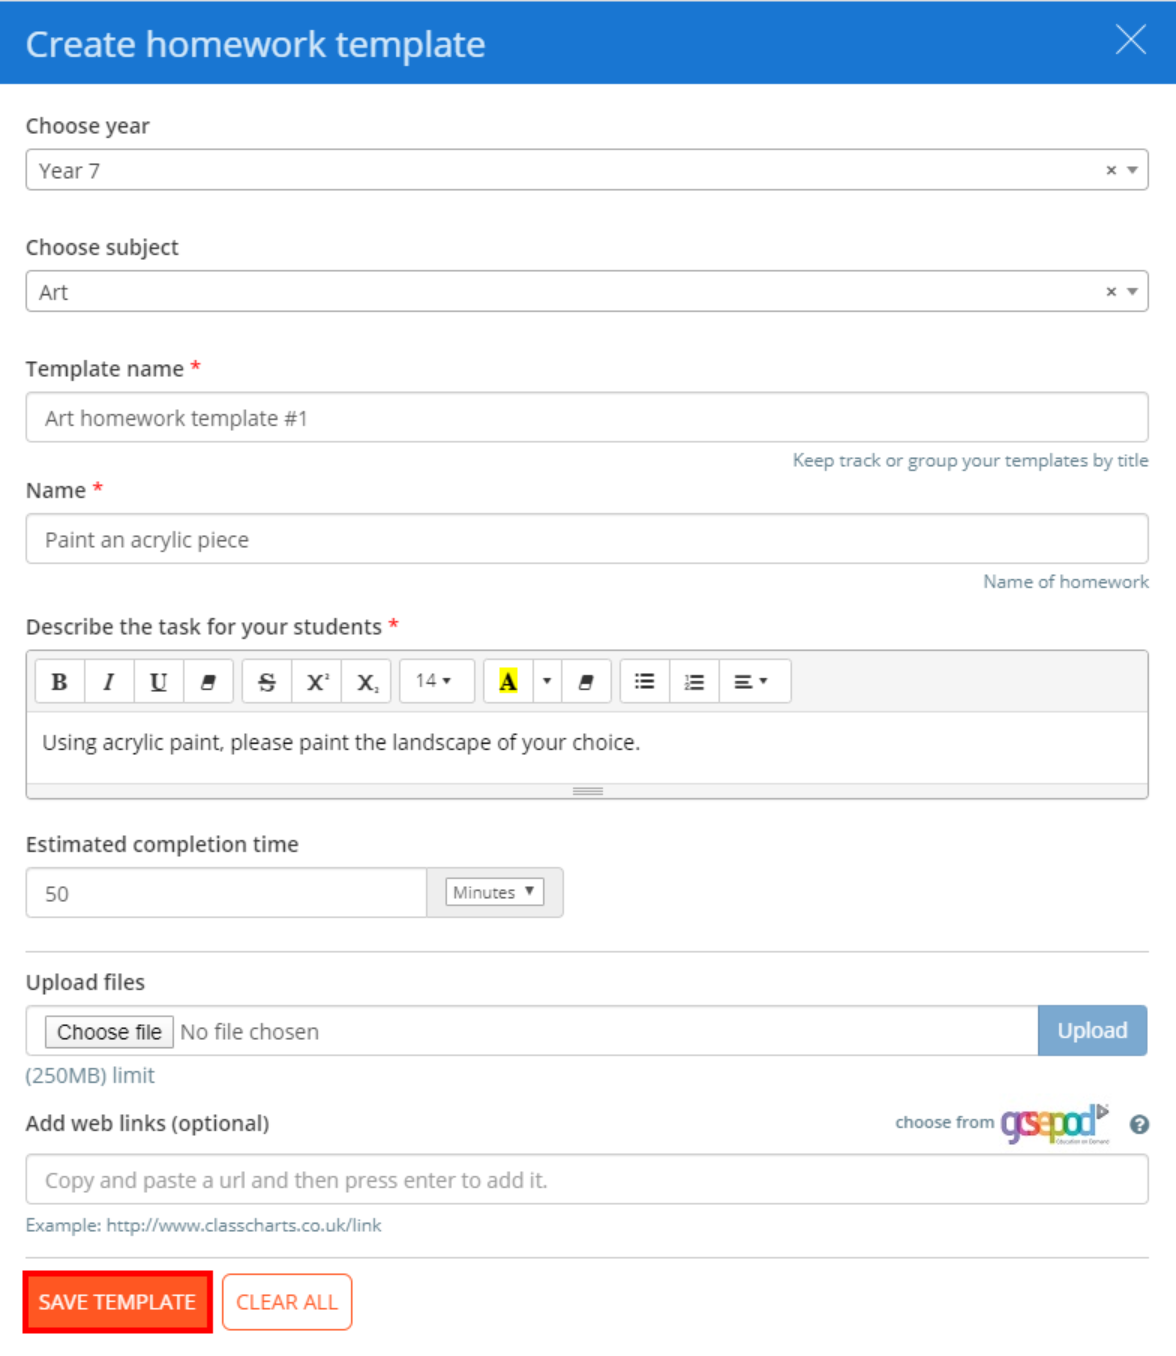Select the subscript formatting icon
1176x1356 pixels.
366,681
